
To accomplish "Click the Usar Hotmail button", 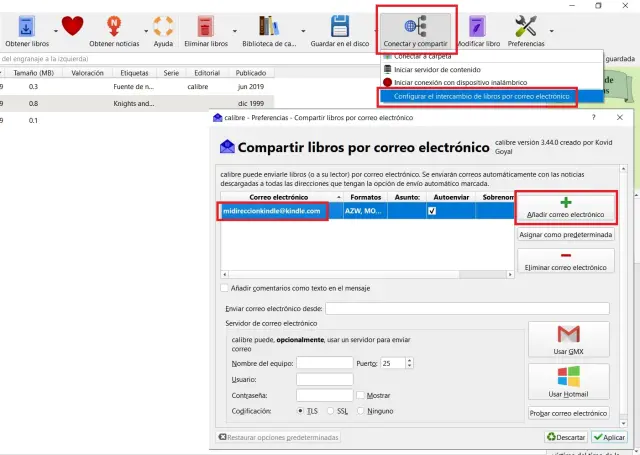I will pyautogui.click(x=567, y=382).
